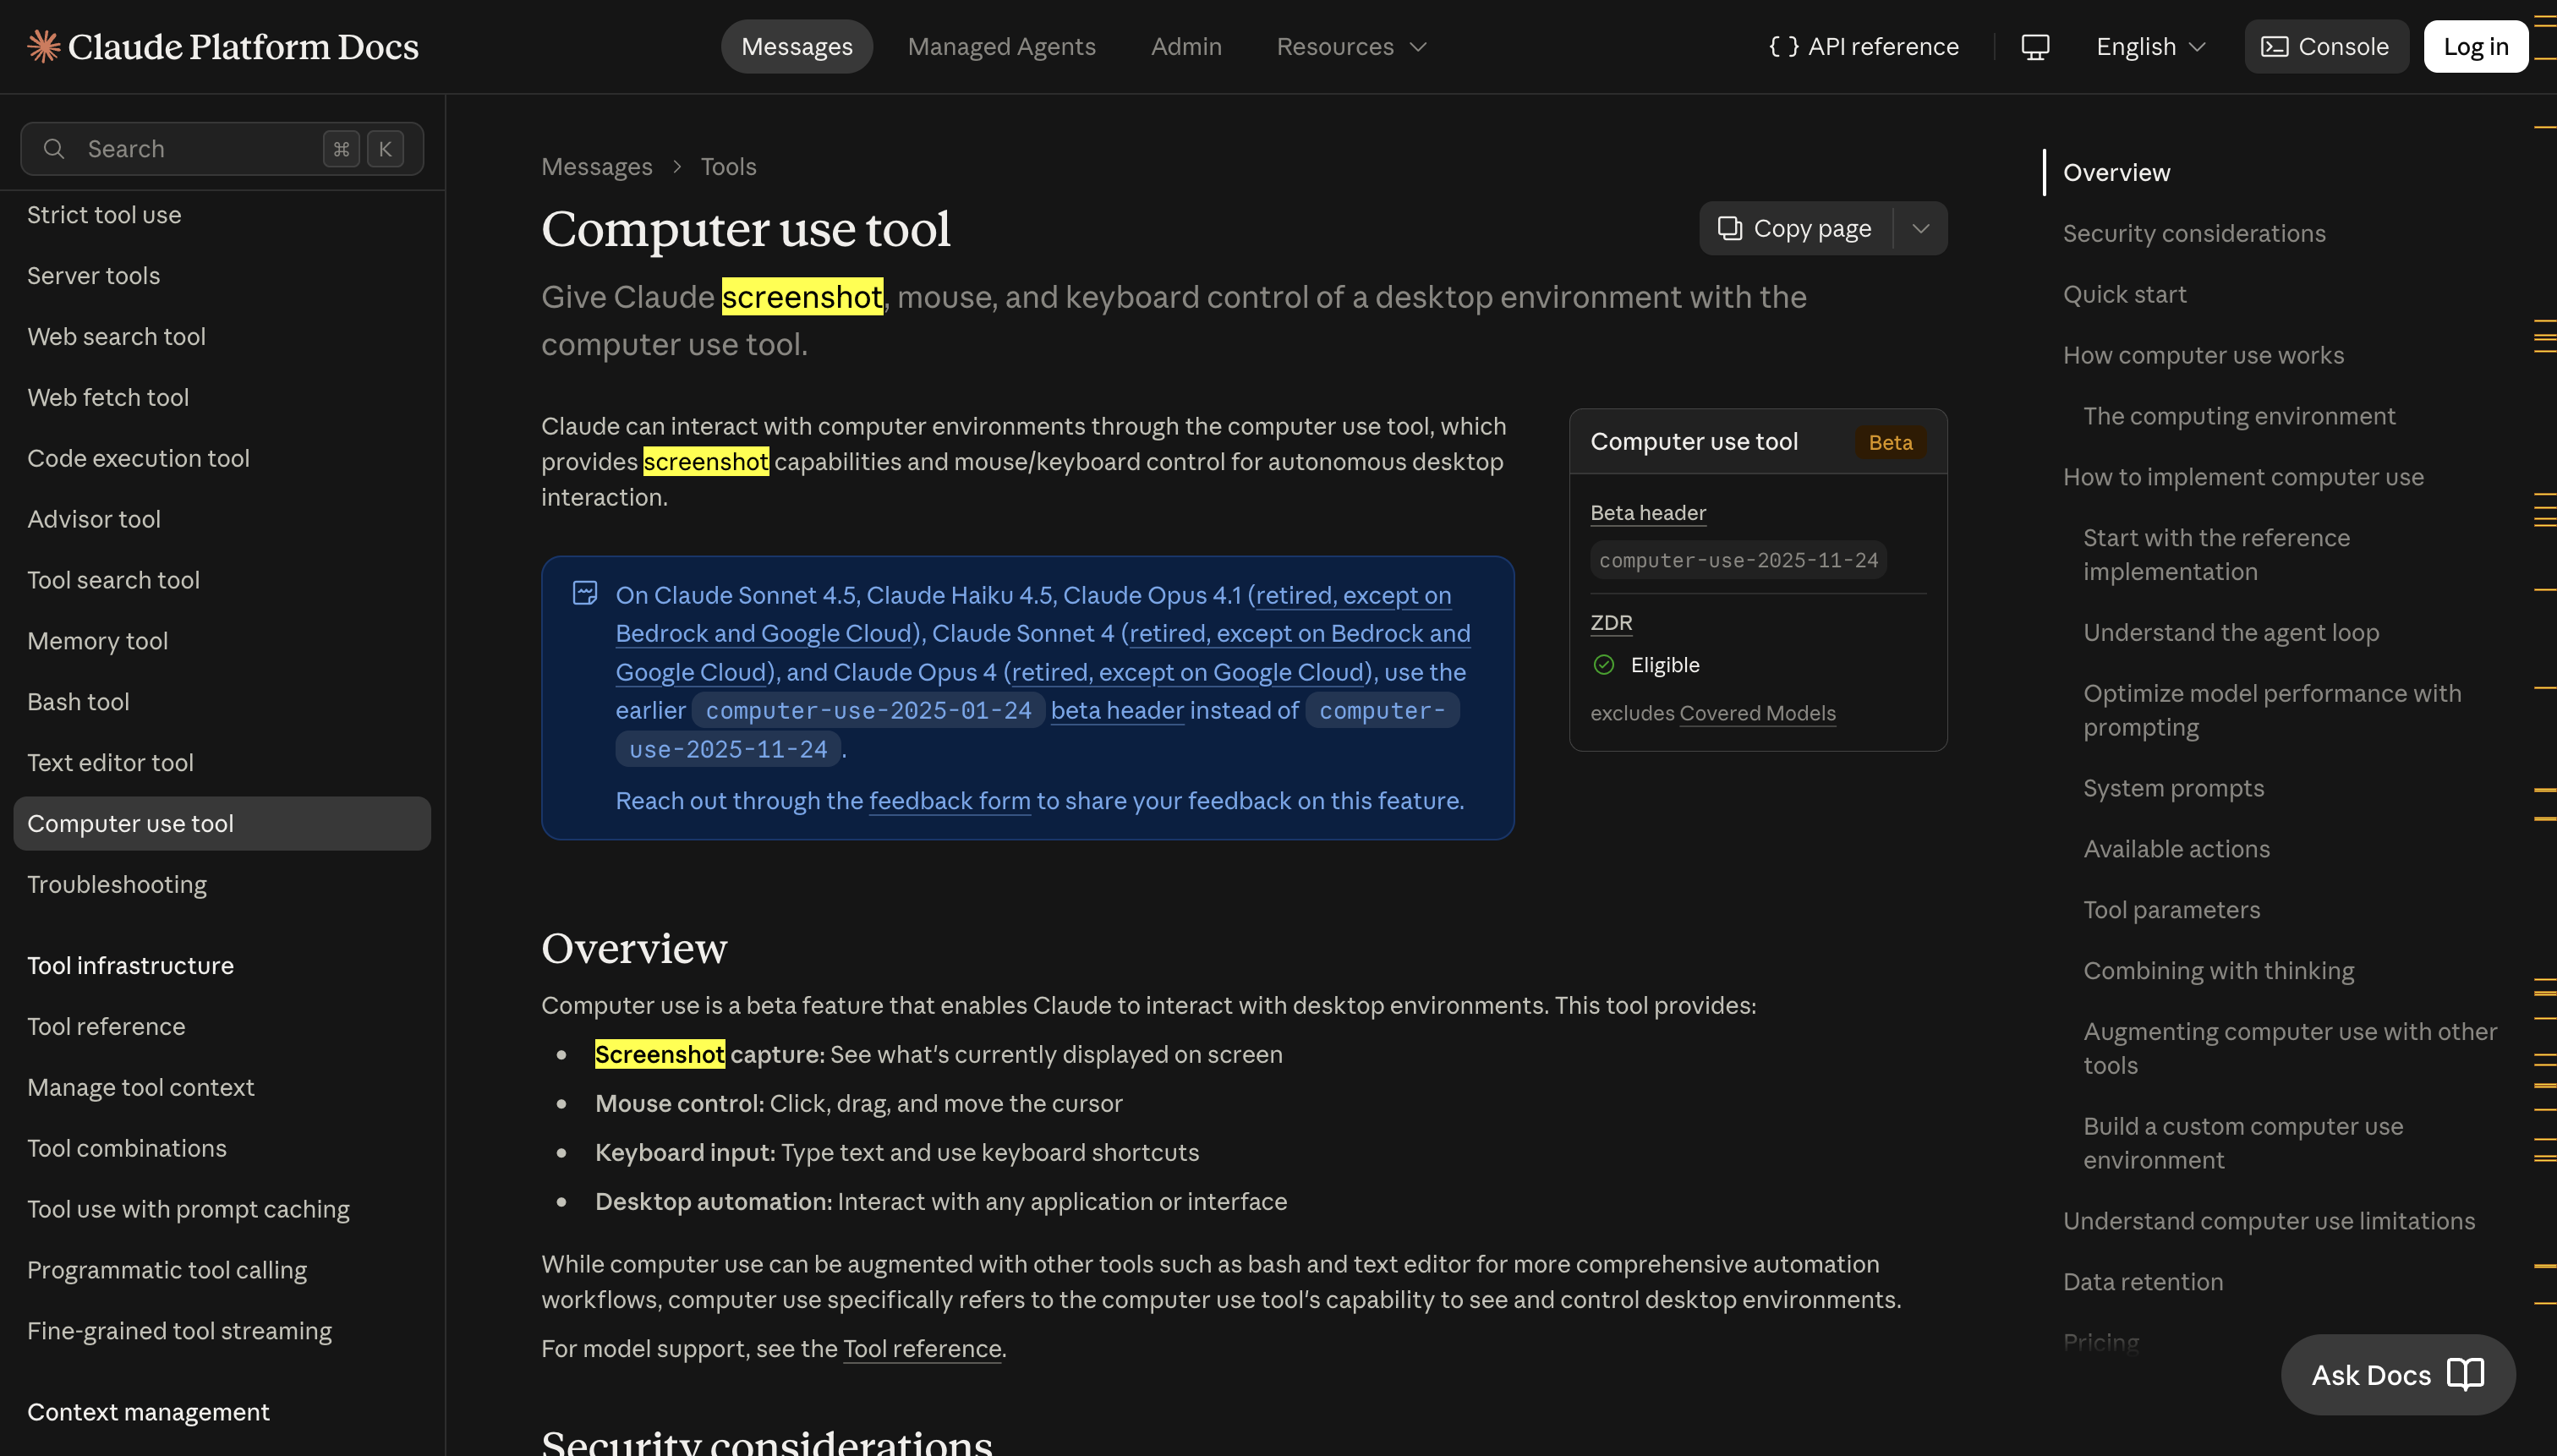This screenshot has height=1456, width=2557.
Task: Click the Copy page button
Action: click(x=1795, y=229)
